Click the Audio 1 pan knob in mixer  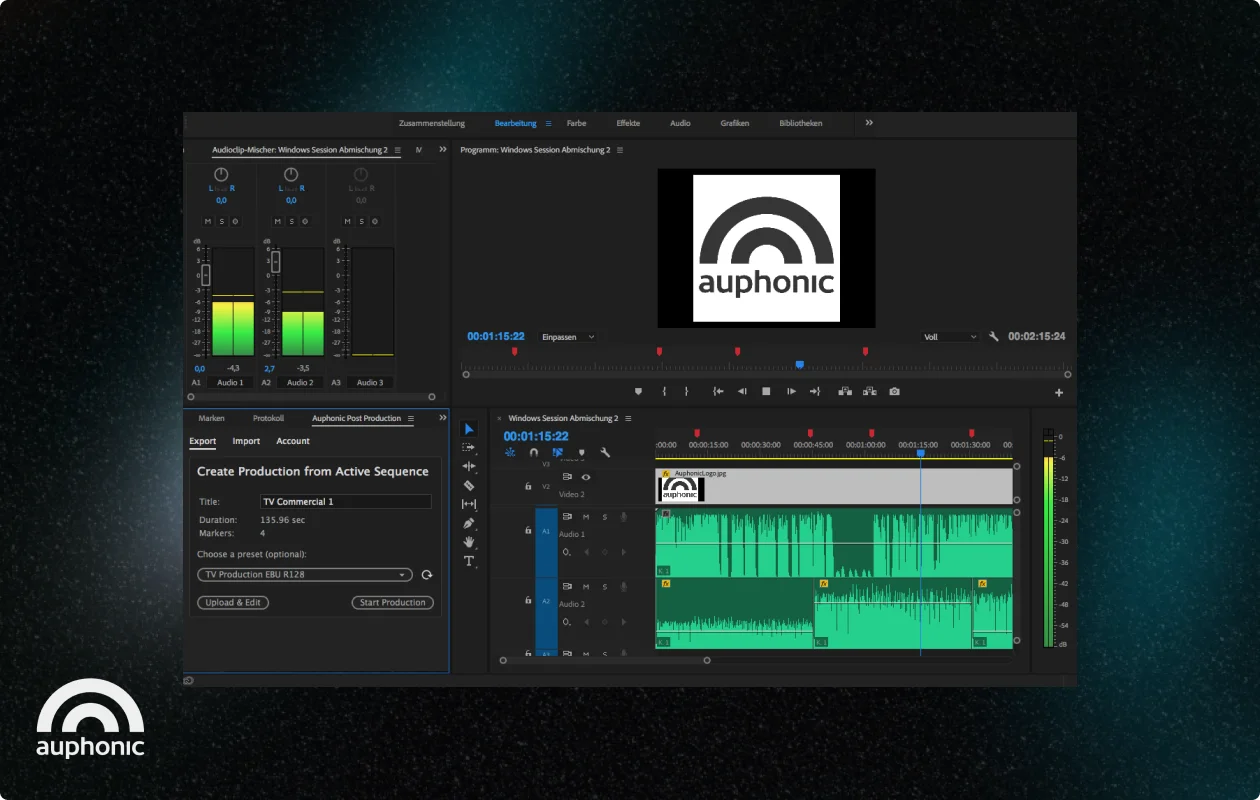221,175
